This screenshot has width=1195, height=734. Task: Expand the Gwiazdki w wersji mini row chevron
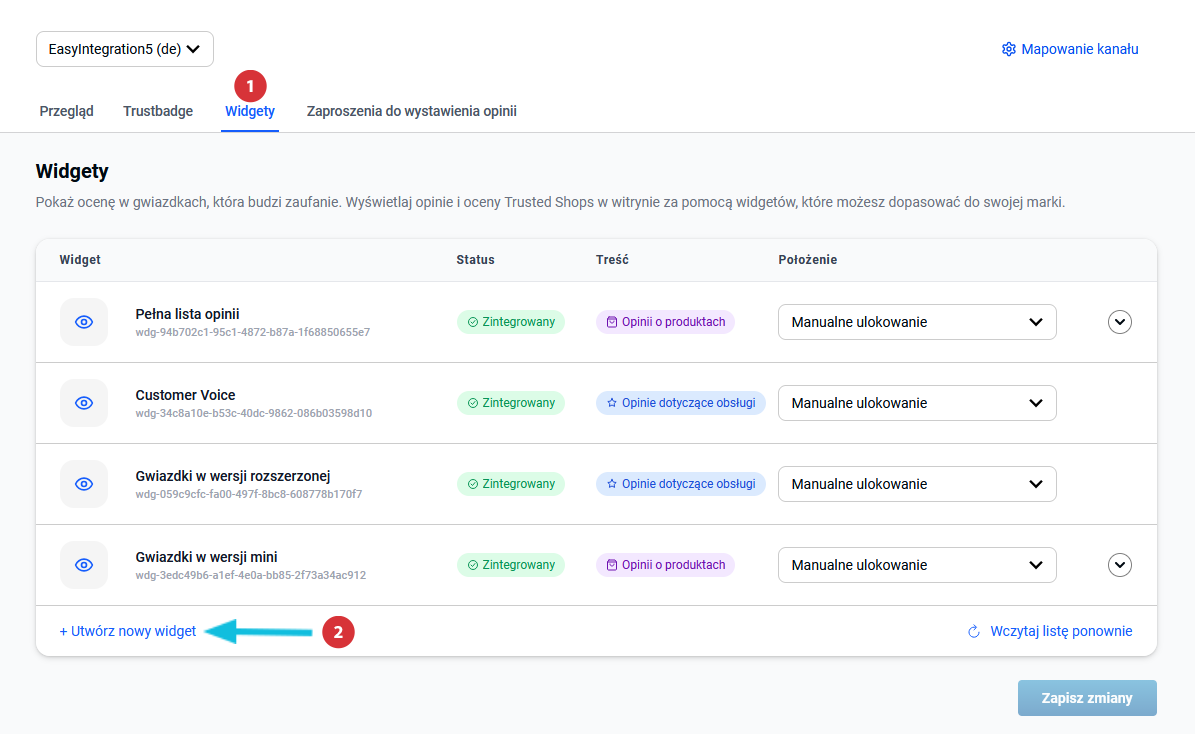click(x=1120, y=565)
